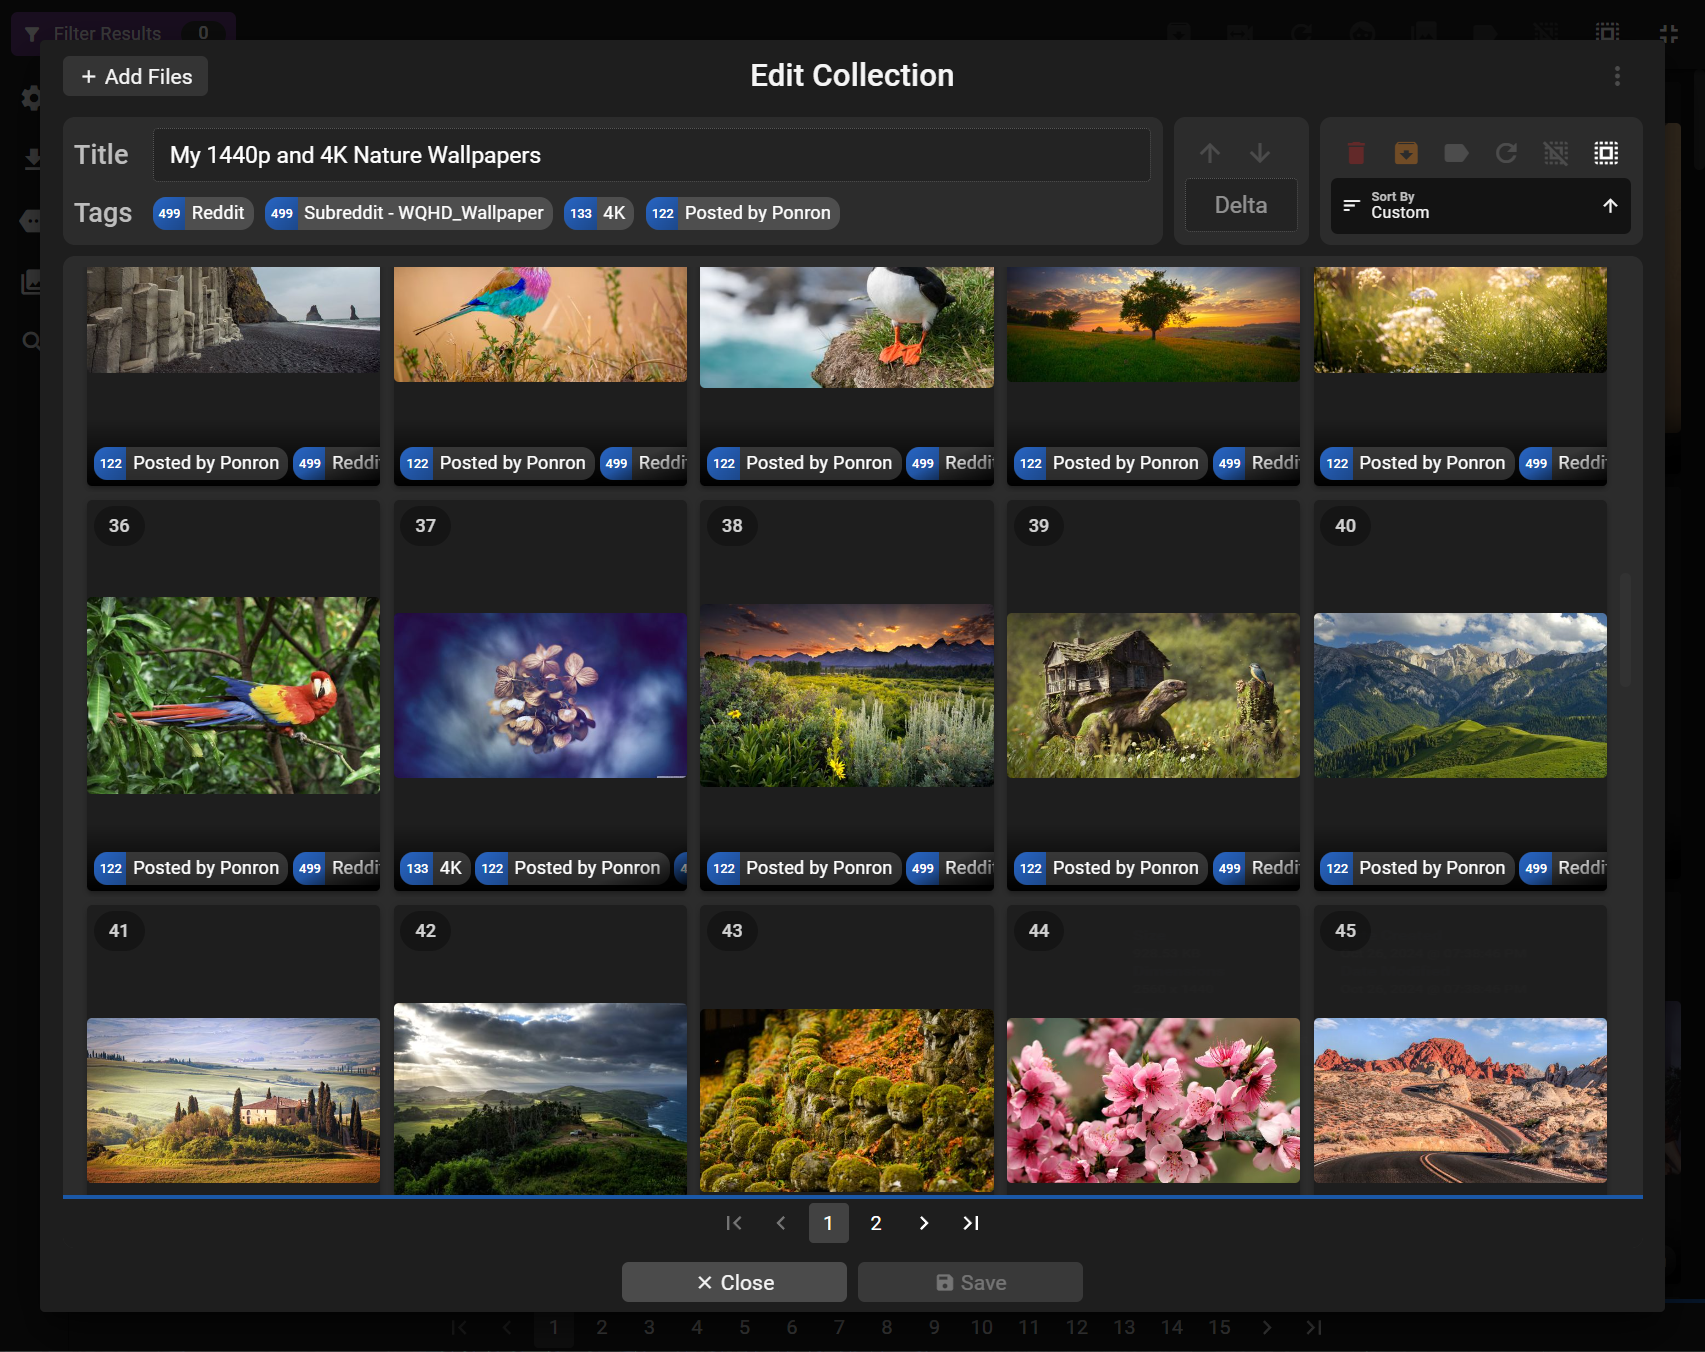Click the Filter Results button behind dialog
This screenshot has width=1705, height=1352.
tap(123, 33)
